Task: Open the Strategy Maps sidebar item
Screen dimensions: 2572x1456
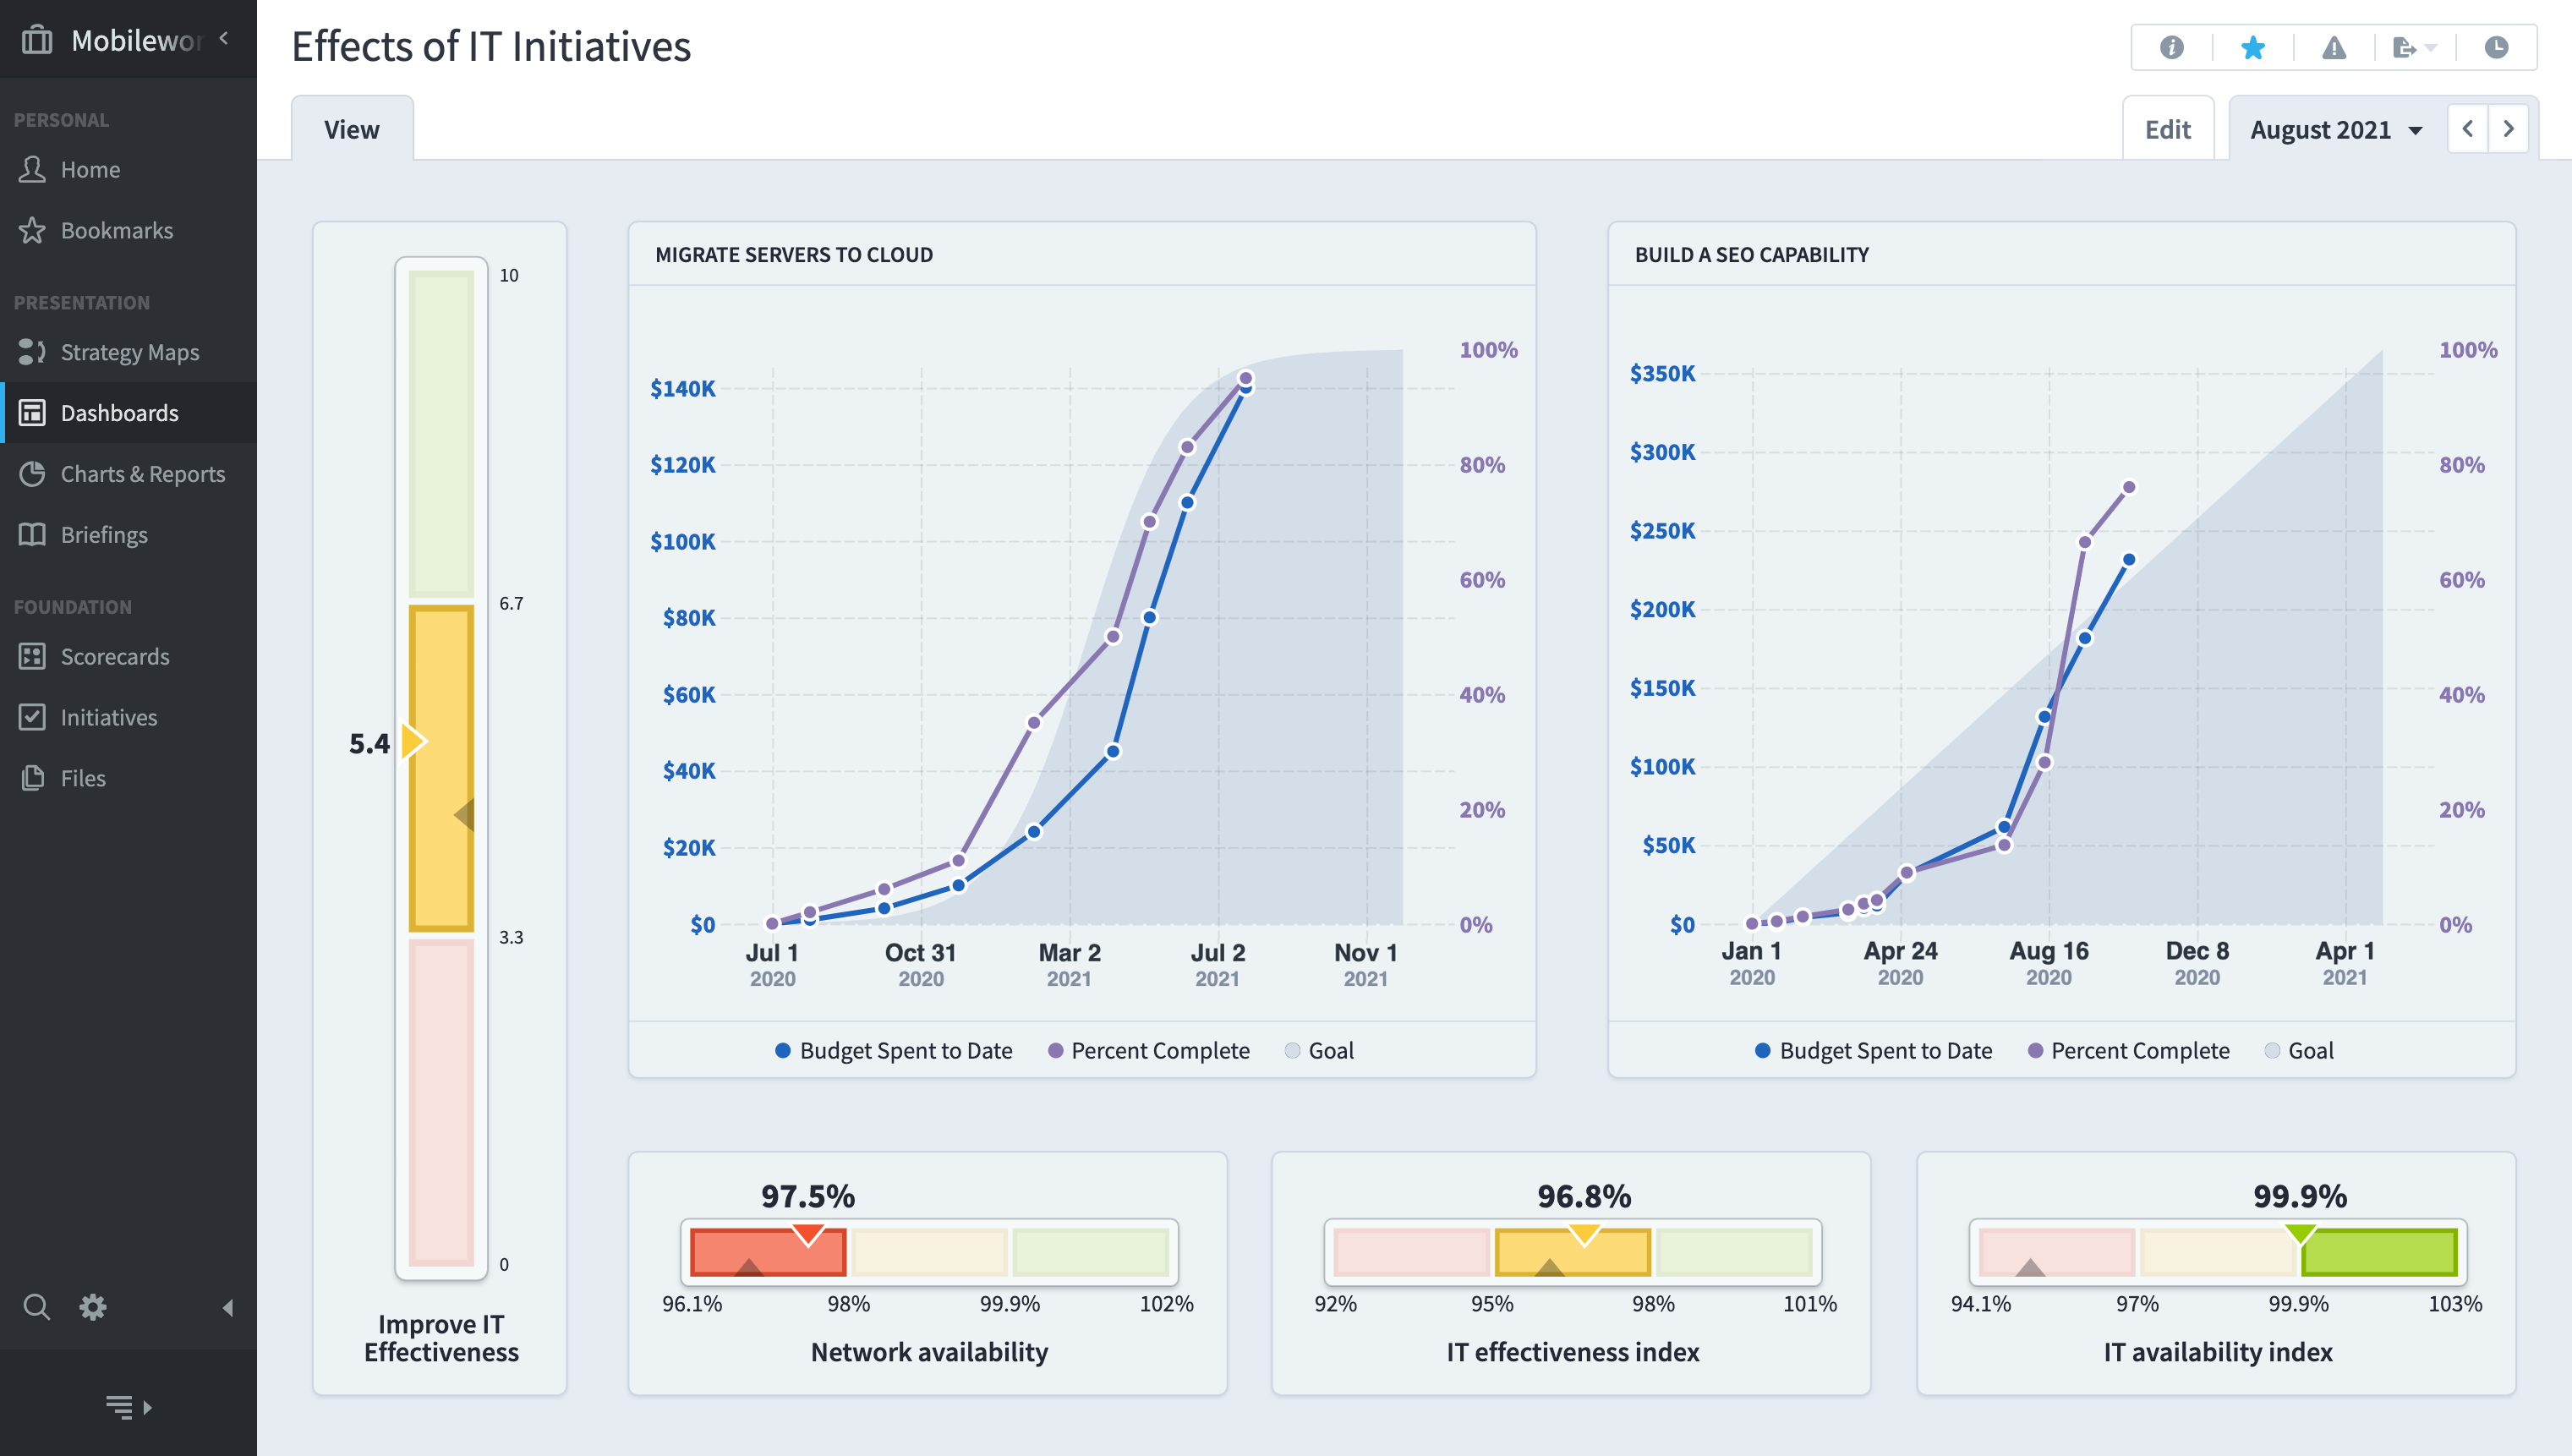Action: (129, 352)
